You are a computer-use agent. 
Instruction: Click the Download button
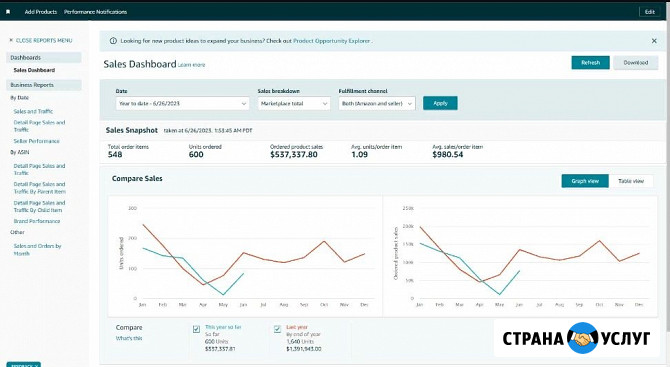(x=636, y=63)
